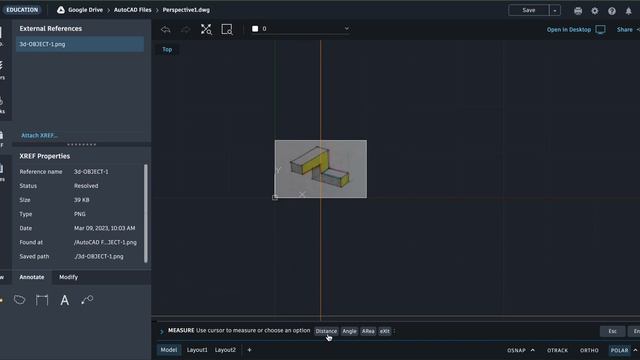Open the Save options dropdown arrow

pos(555,10)
